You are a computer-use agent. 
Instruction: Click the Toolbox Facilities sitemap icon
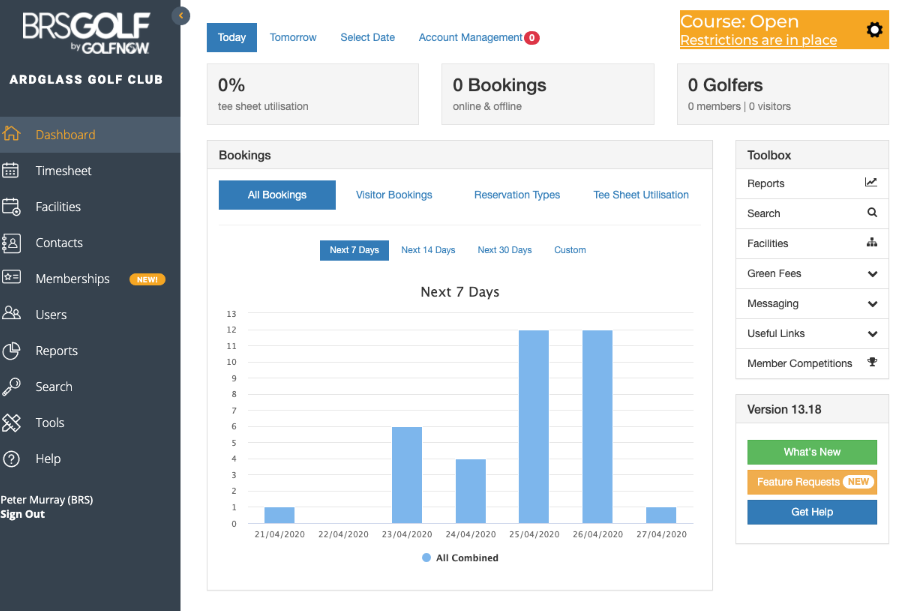click(x=872, y=242)
